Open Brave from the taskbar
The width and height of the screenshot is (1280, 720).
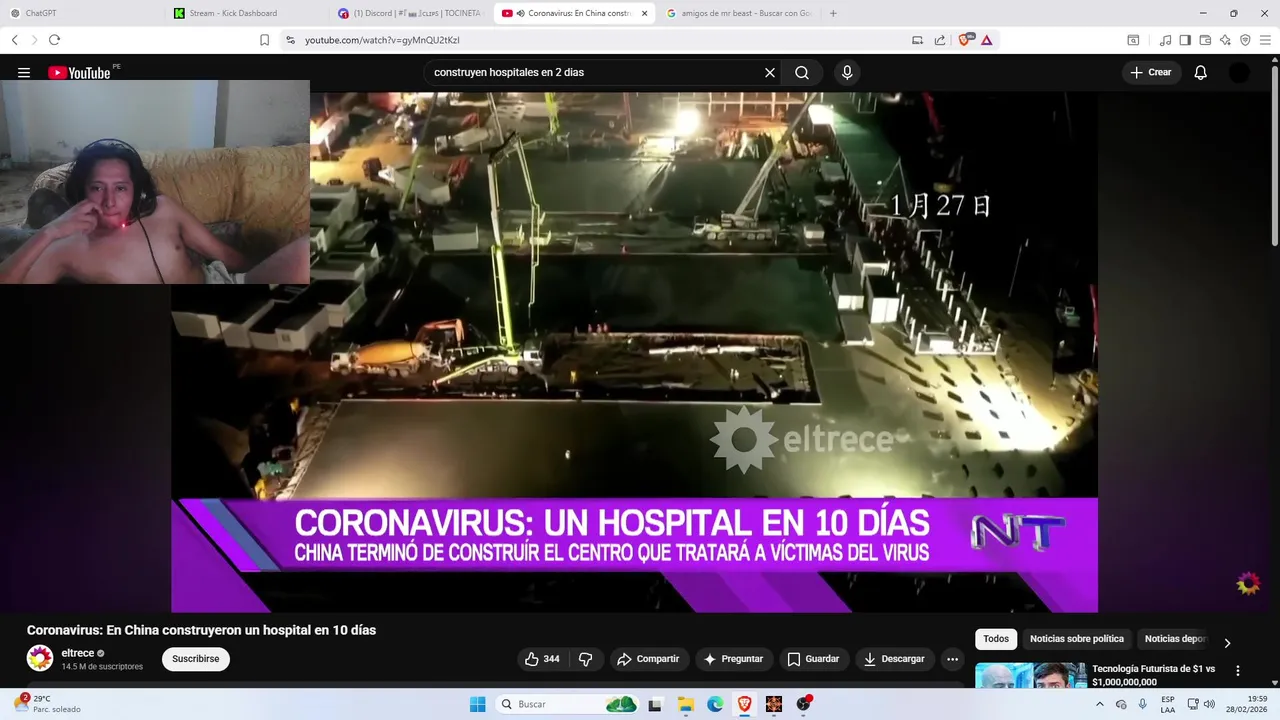point(745,704)
